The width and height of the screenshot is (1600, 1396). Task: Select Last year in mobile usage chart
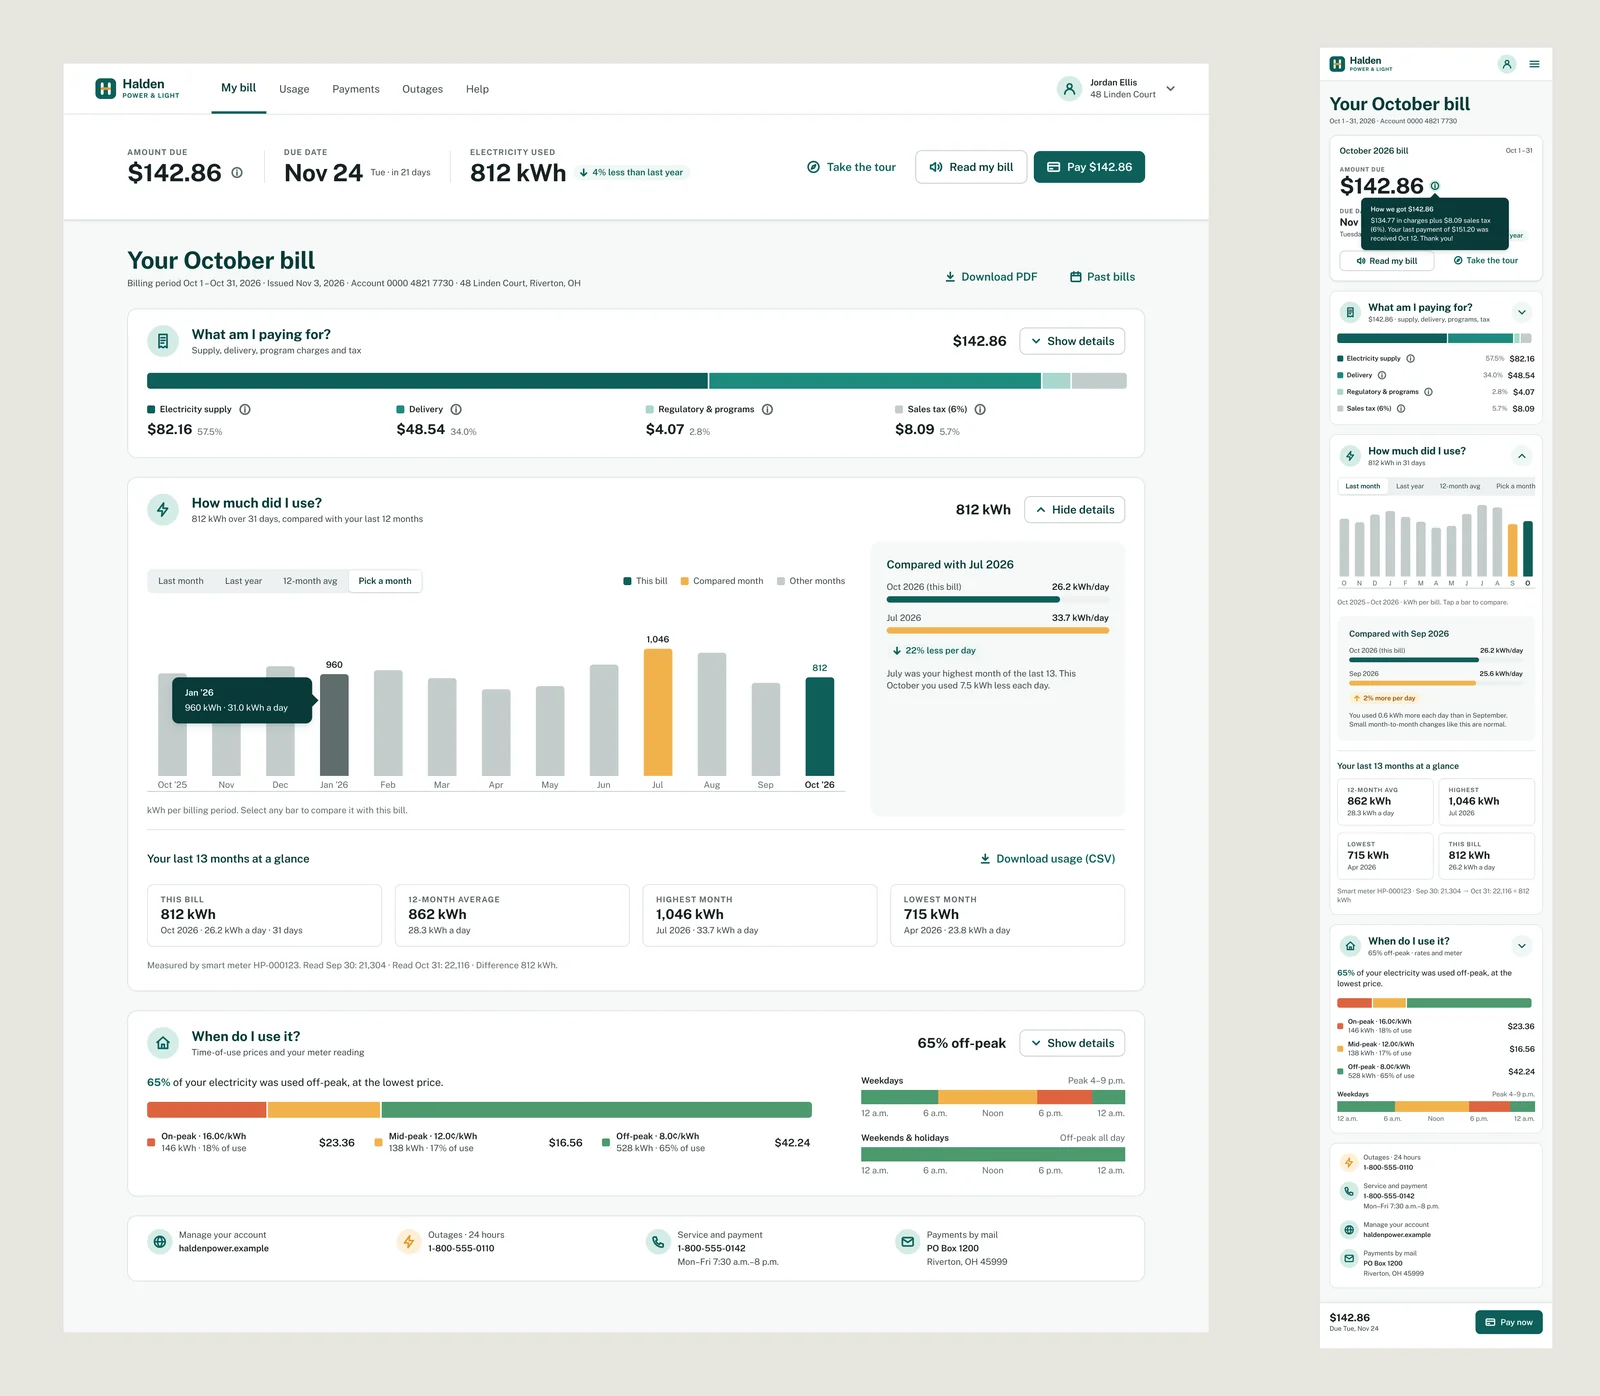pos(1410,486)
